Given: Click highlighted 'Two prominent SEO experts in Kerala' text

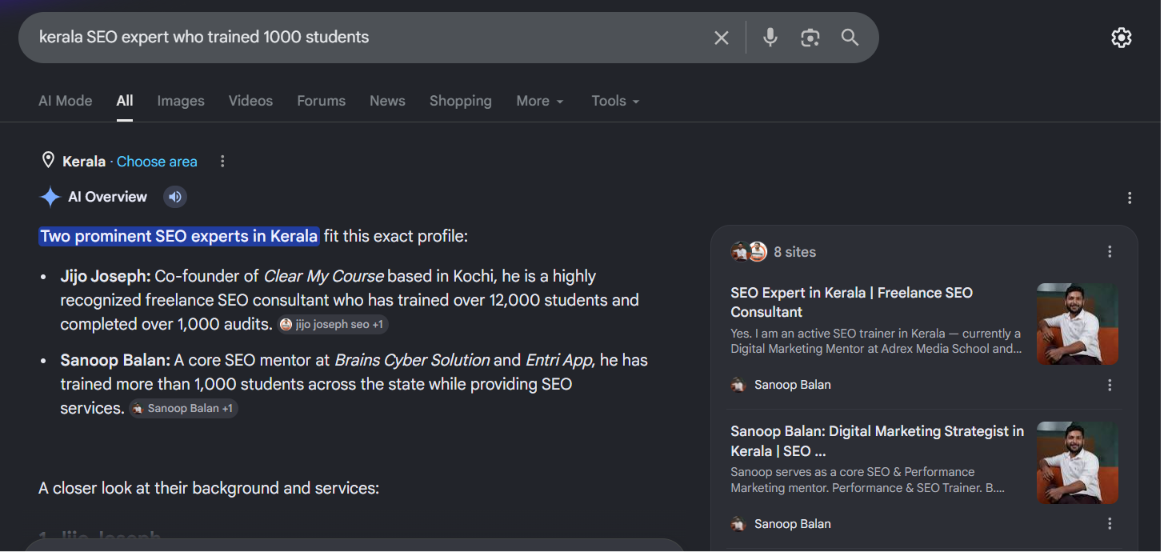Looking at the screenshot, I should click(179, 236).
